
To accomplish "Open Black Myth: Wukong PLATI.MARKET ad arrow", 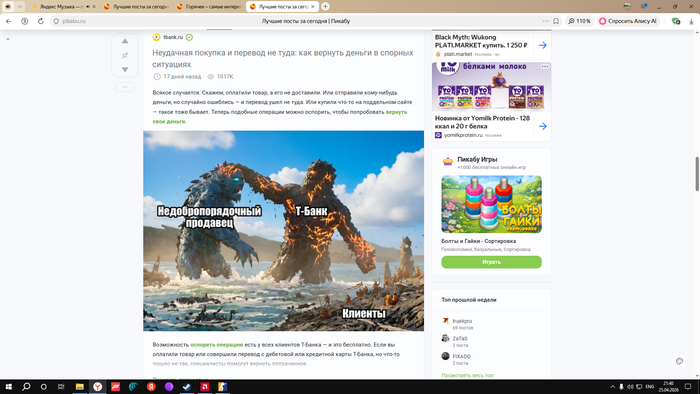I will [x=542, y=45].
